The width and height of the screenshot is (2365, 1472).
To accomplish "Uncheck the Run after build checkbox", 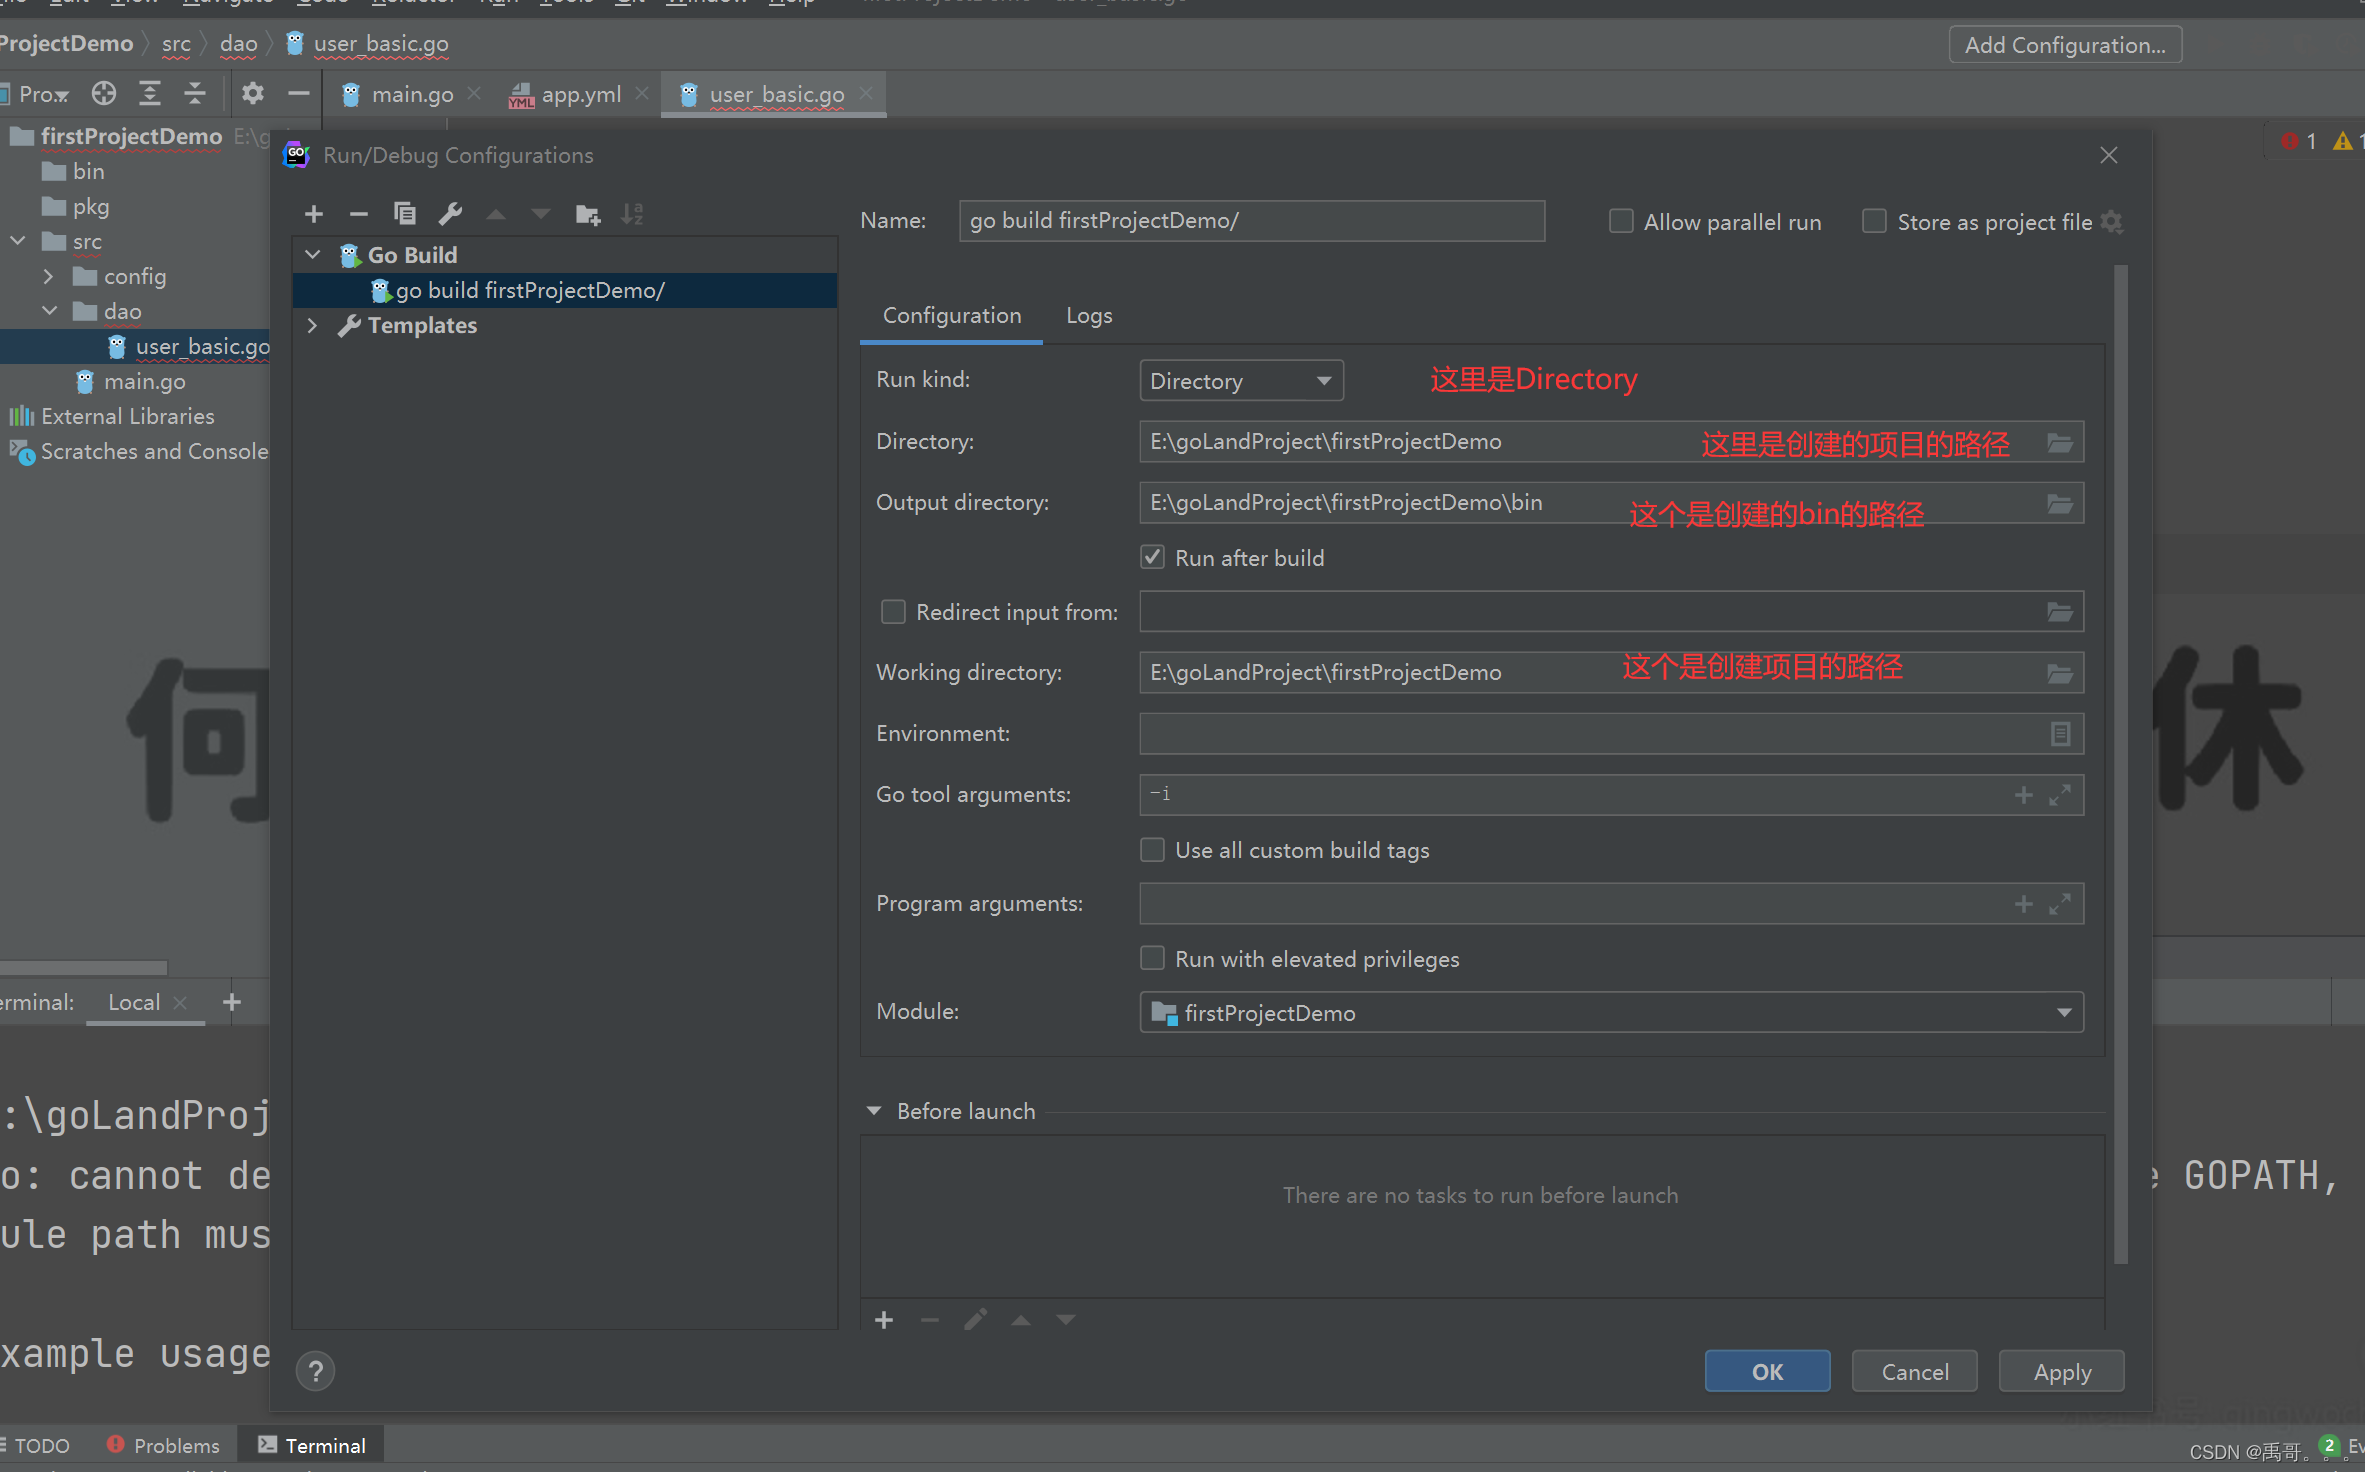I will pyautogui.click(x=1153, y=558).
